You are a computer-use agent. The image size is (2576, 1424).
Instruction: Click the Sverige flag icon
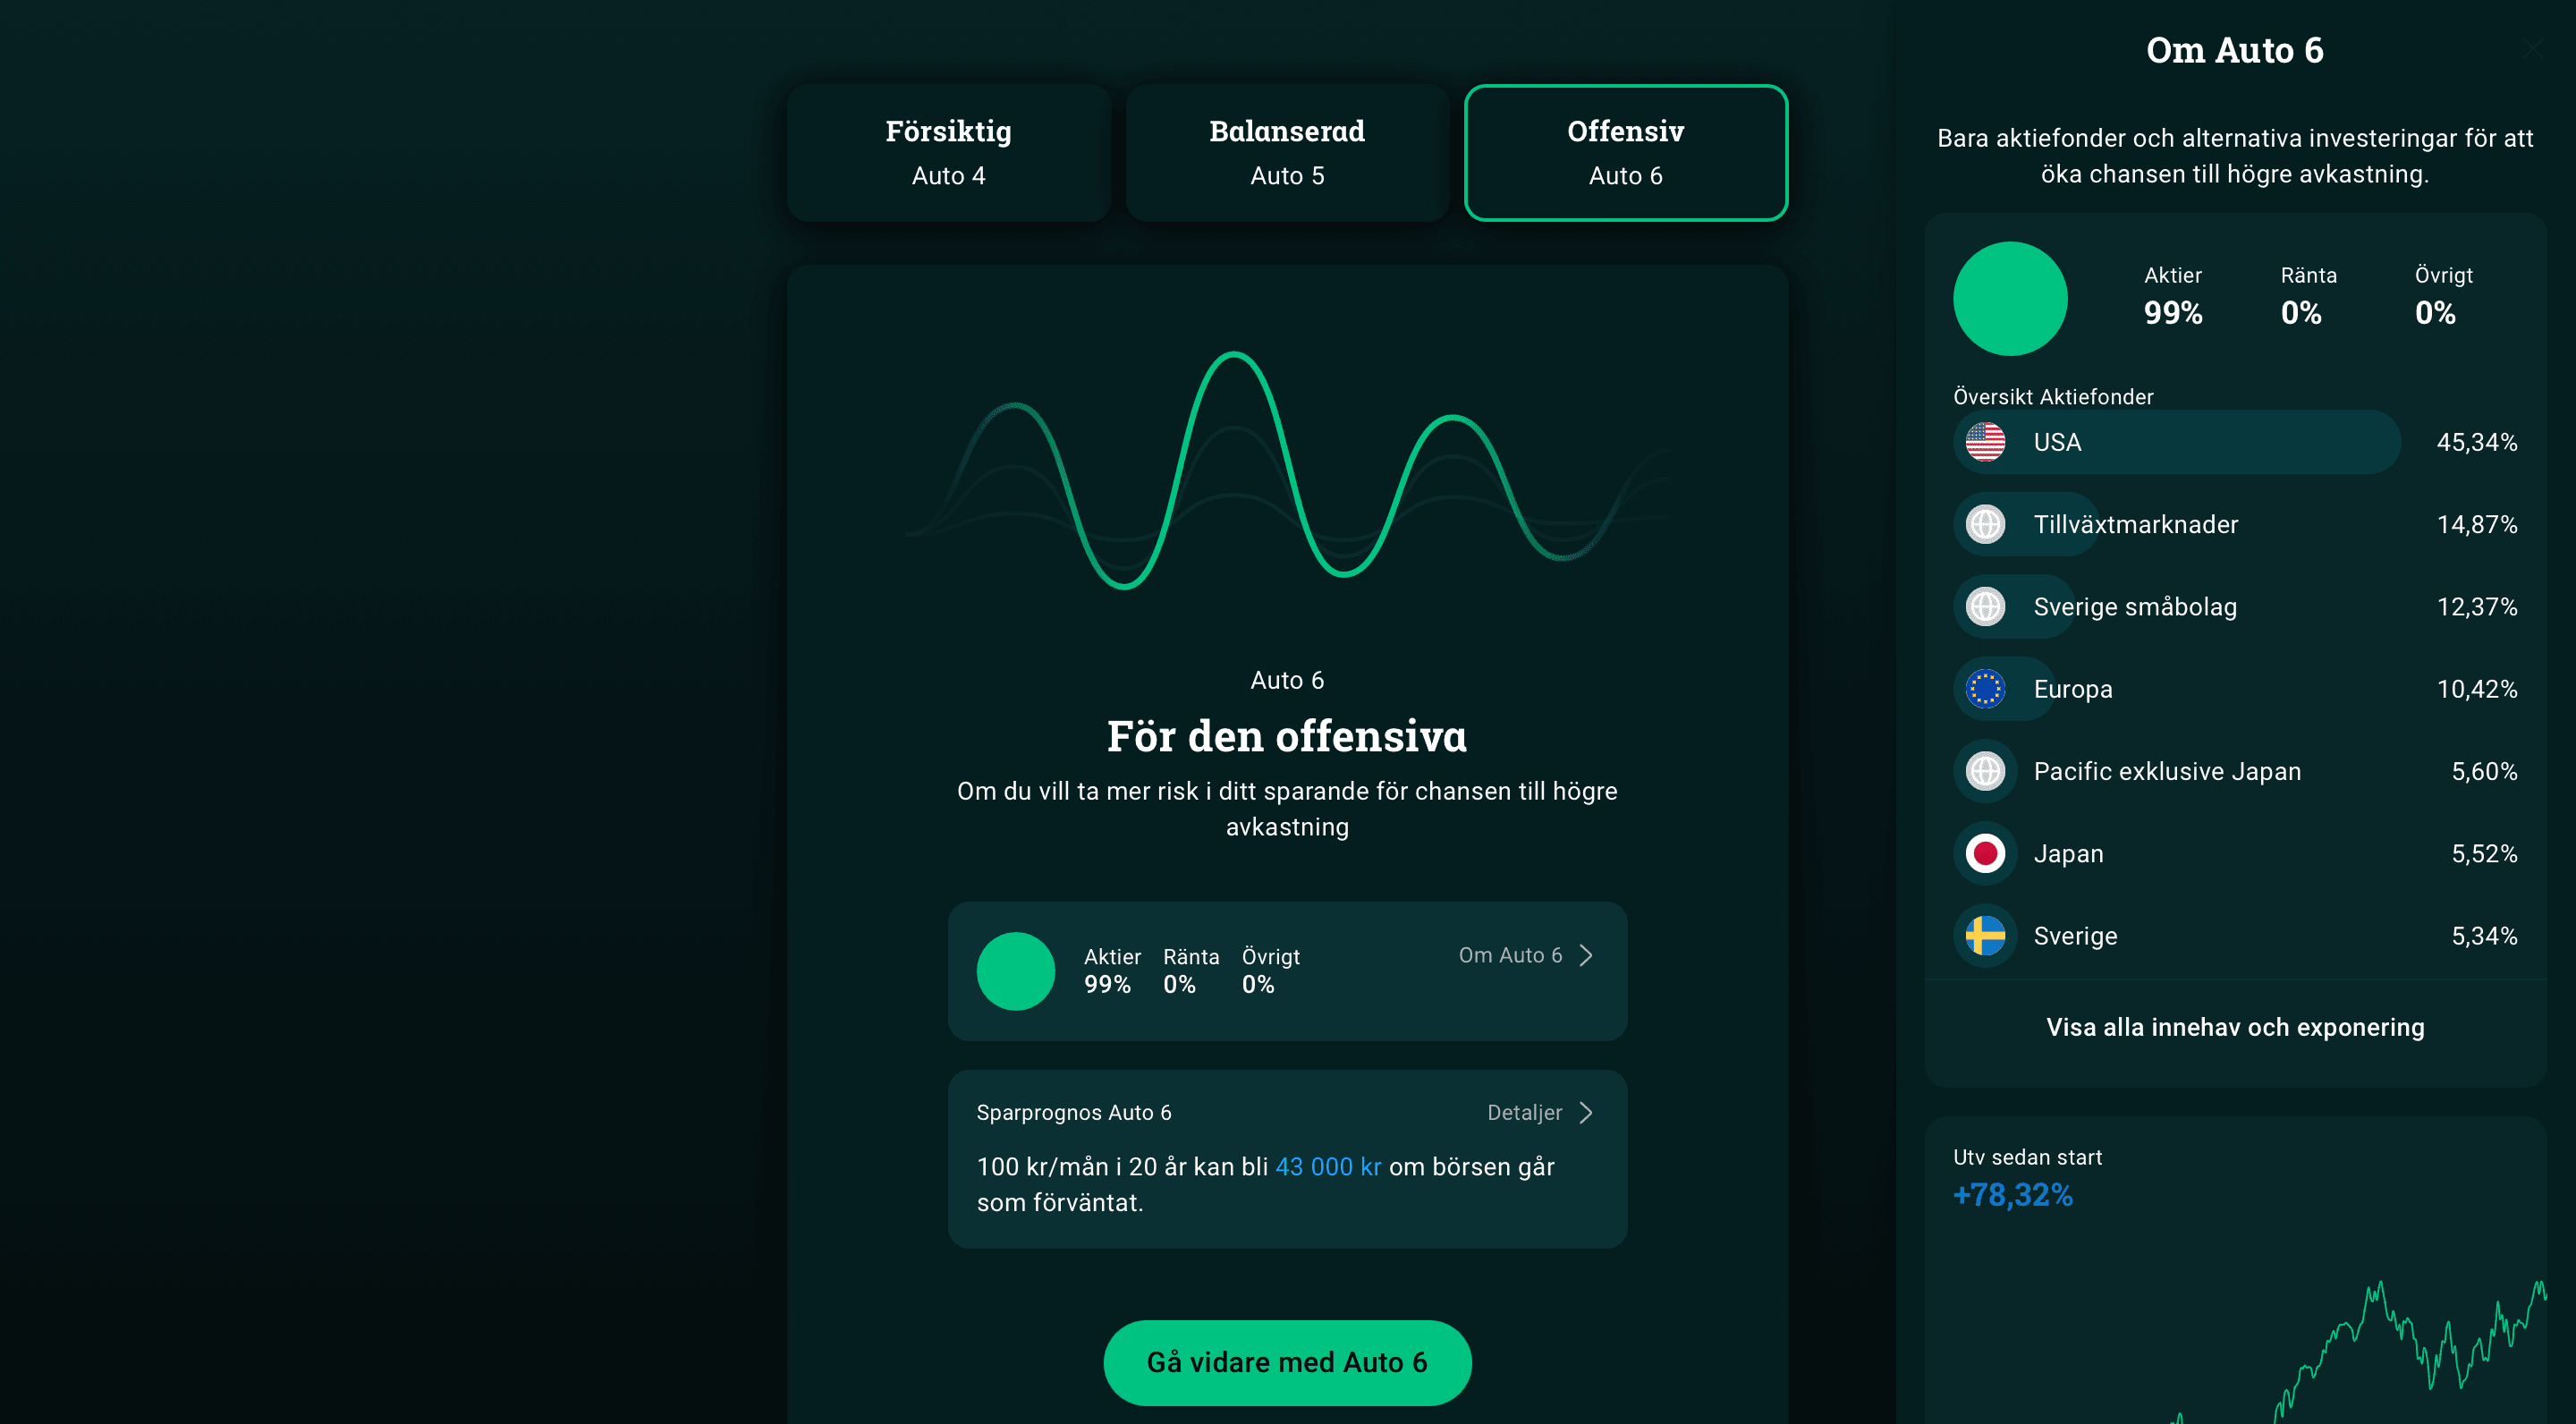coord(1985,936)
